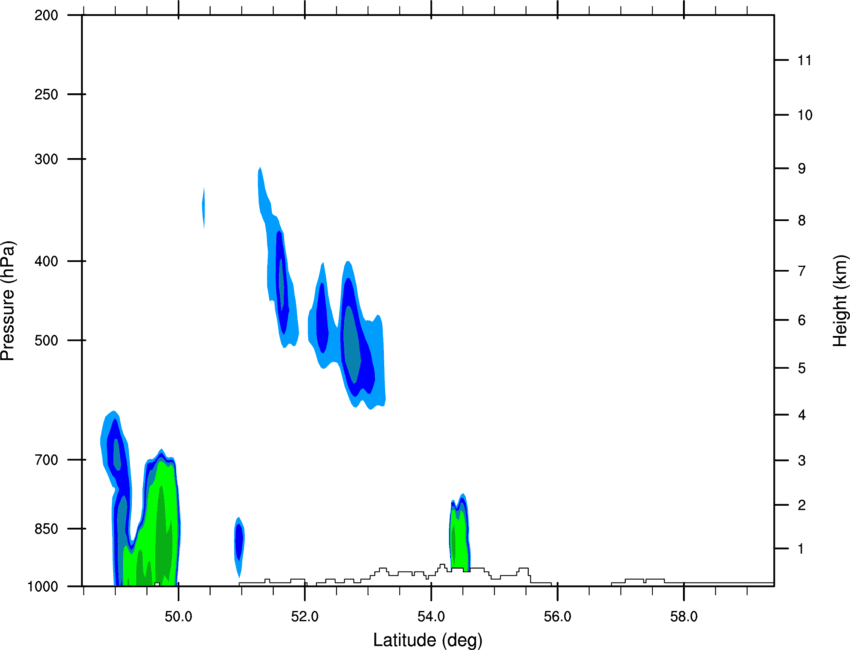Pick the 3 km height label
The image size is (850, 650).
tap(801, 461)
